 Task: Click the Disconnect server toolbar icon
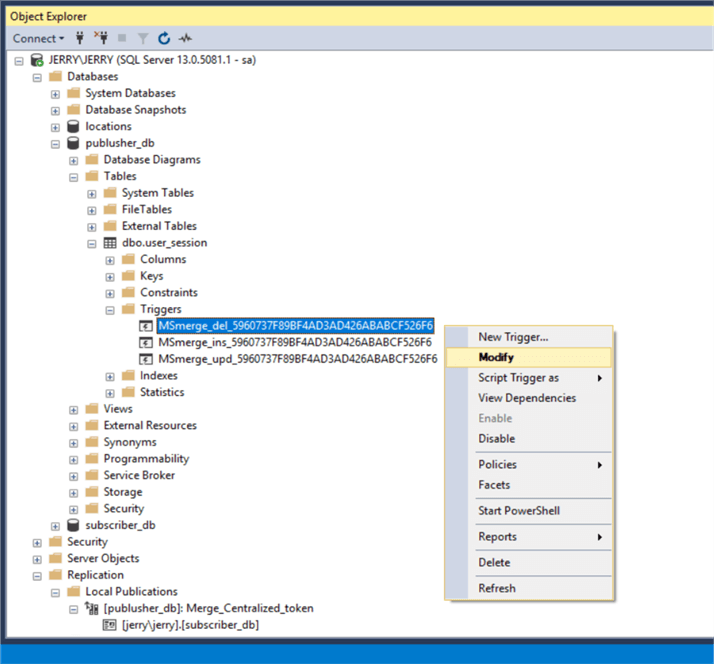coord(100,39)
